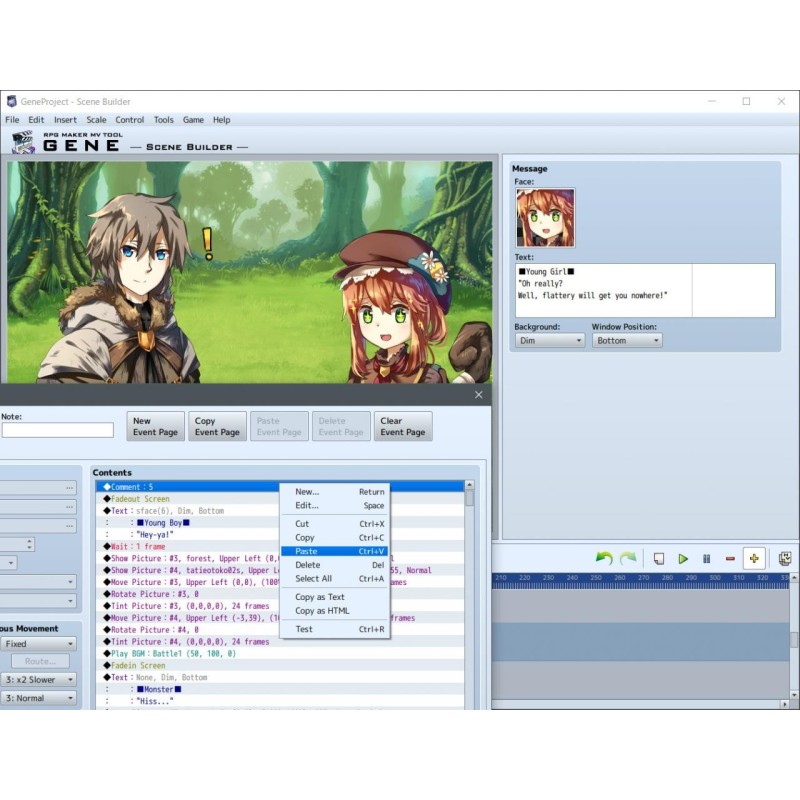Click the yellow plus icon
This screenshot has width=800, height=800.
point(754,558)
